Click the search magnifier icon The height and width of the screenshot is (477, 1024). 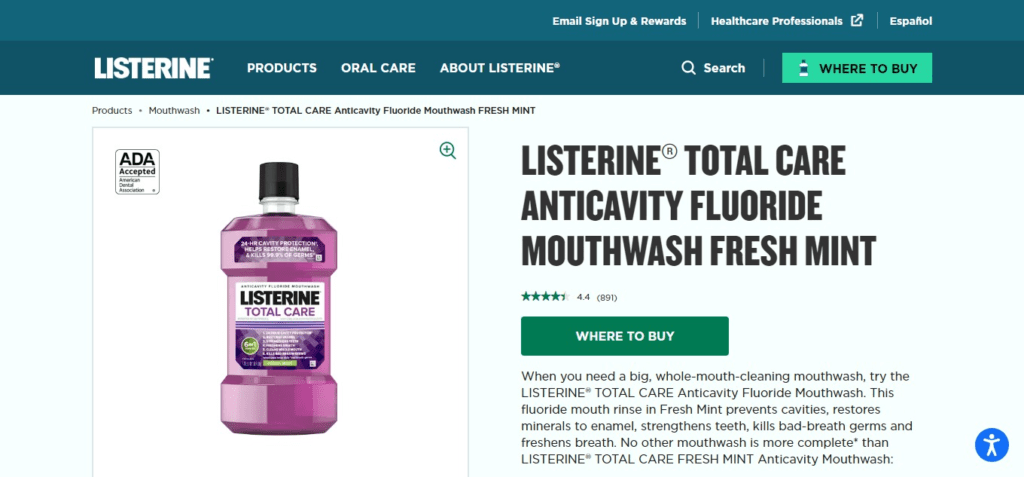[x=688, y=68]
